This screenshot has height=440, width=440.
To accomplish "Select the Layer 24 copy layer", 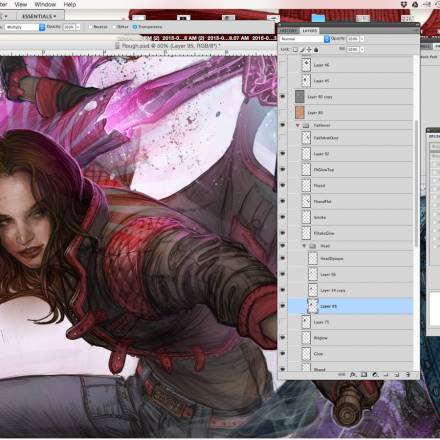I will pyautogui.click(x=350, y=290).
